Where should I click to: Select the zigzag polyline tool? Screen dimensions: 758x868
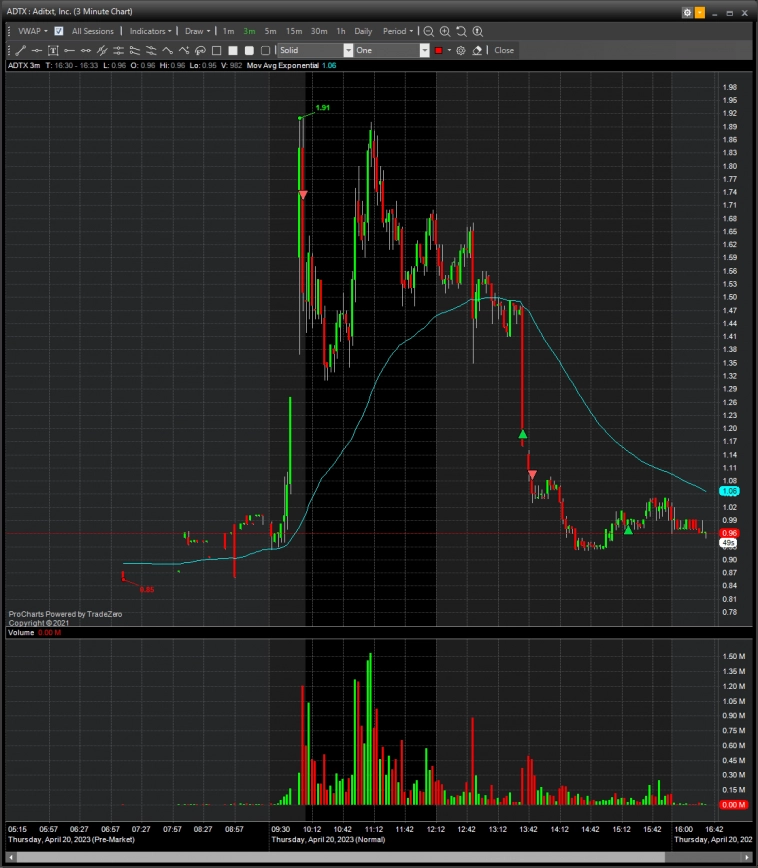point(167,50)
